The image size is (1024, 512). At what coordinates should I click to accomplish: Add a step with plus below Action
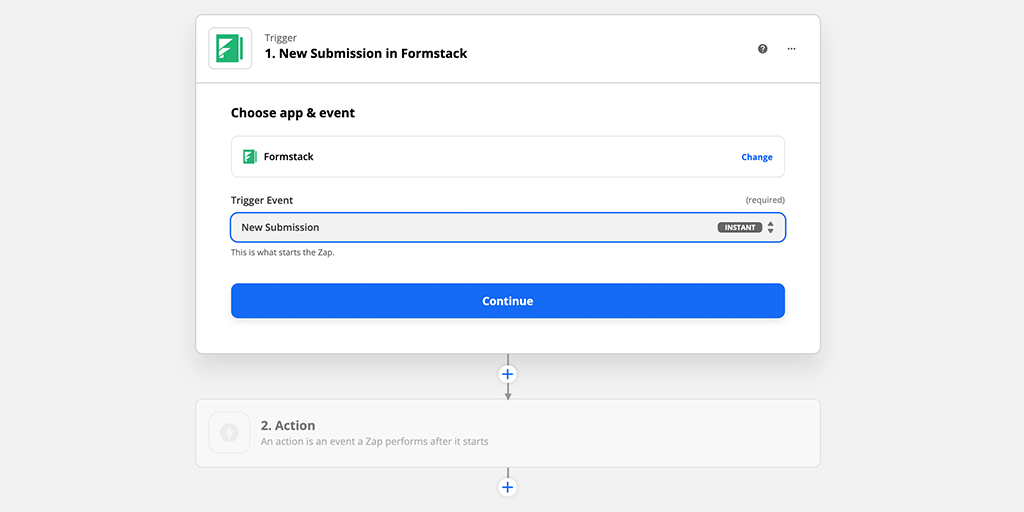507,487
